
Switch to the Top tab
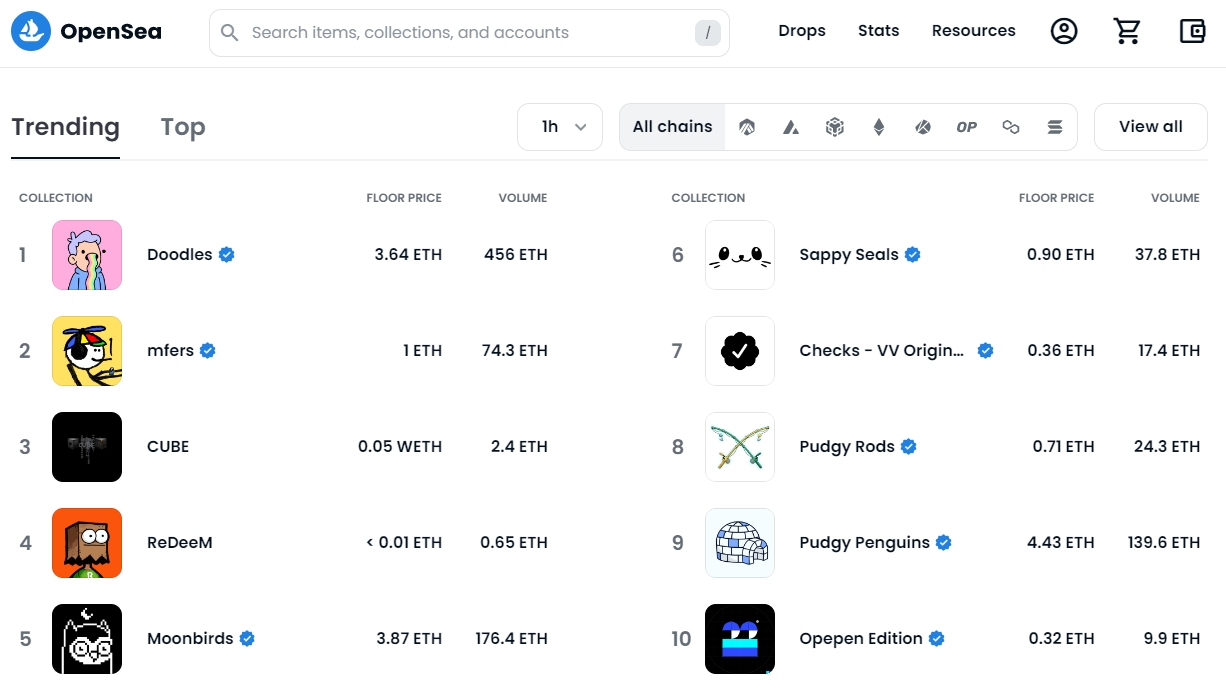click(182, 127)
